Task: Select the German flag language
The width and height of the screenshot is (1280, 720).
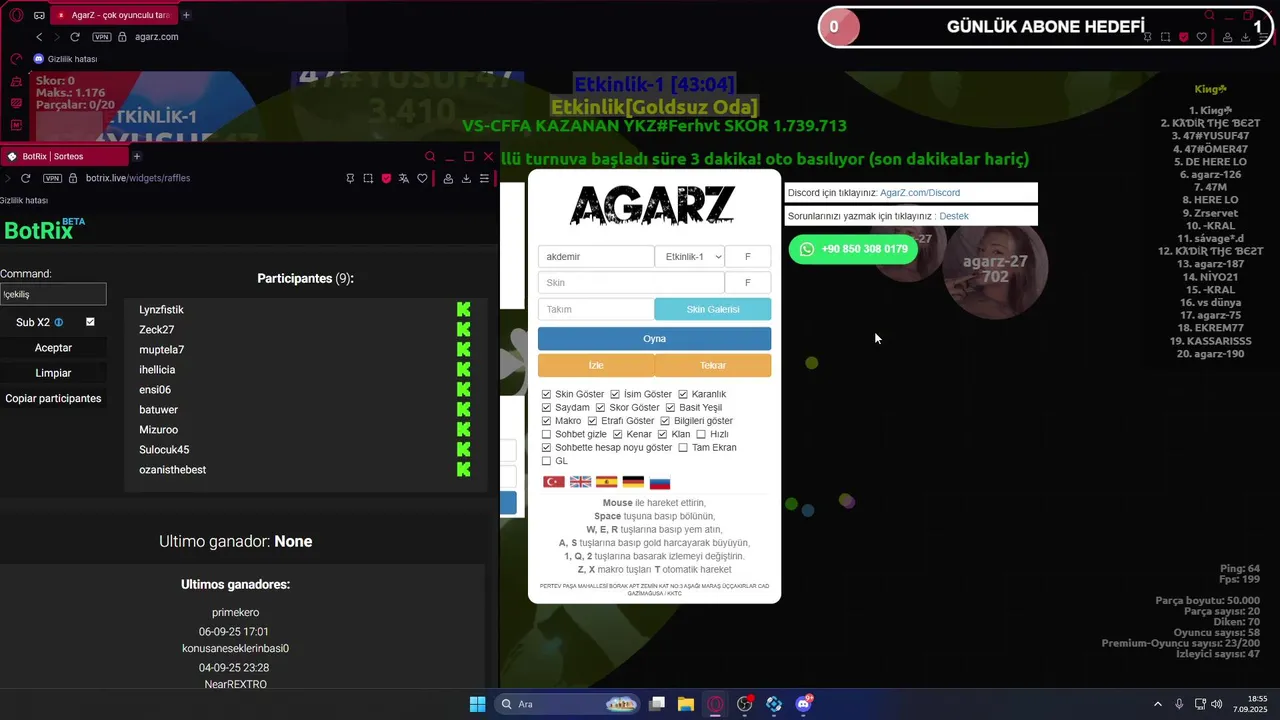Action: 633,482
